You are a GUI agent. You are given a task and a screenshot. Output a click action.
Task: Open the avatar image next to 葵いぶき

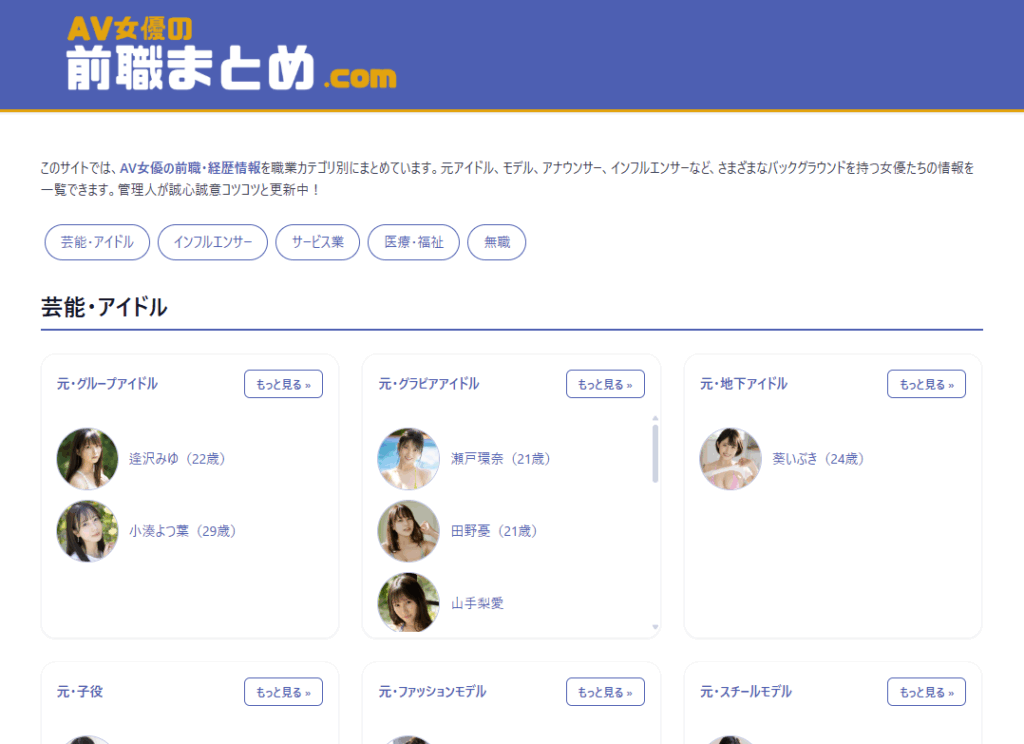730,459
